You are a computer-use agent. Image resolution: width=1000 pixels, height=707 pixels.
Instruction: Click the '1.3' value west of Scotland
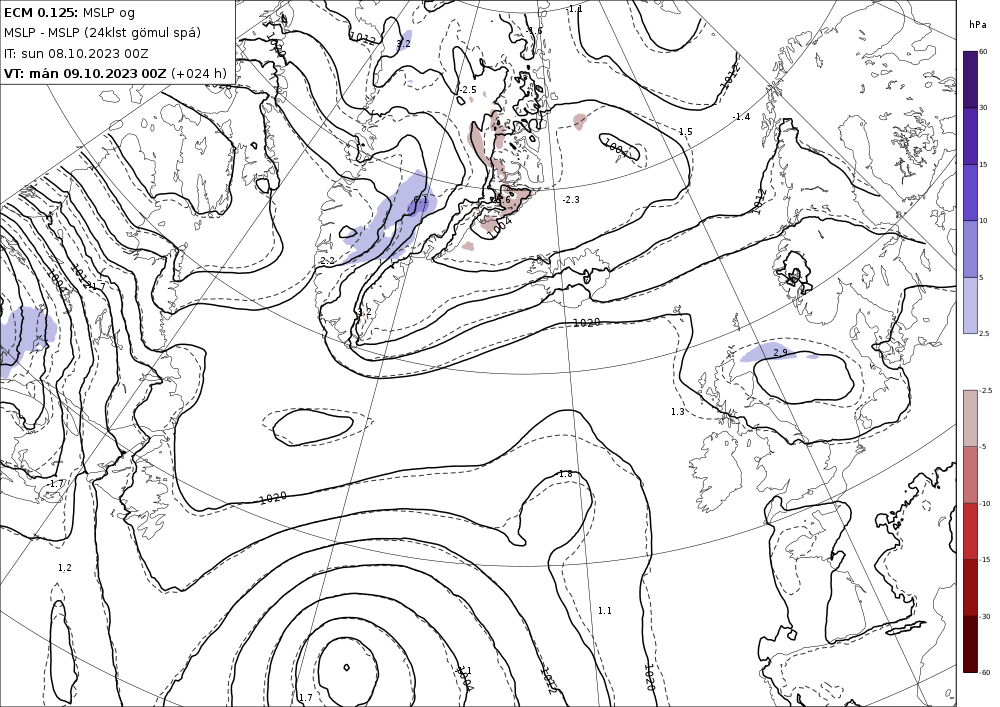(x=677, y=412)
